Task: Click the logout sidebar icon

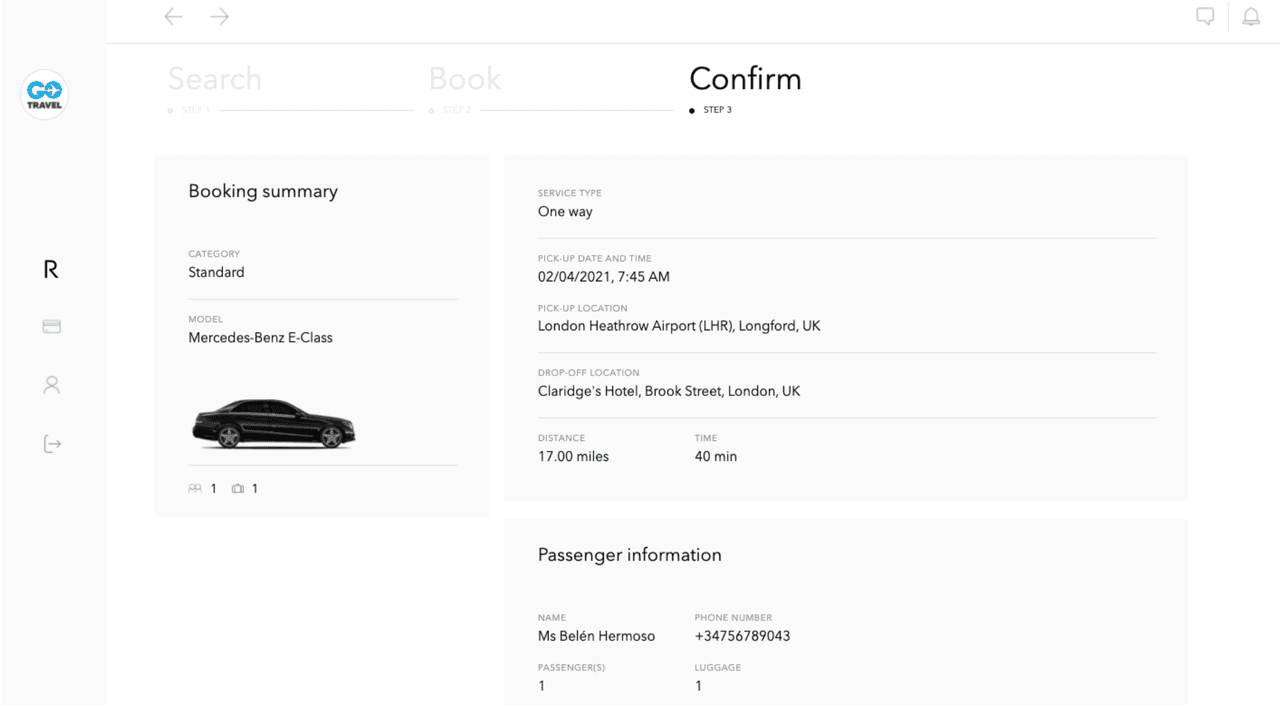Action: coord(52,444)
